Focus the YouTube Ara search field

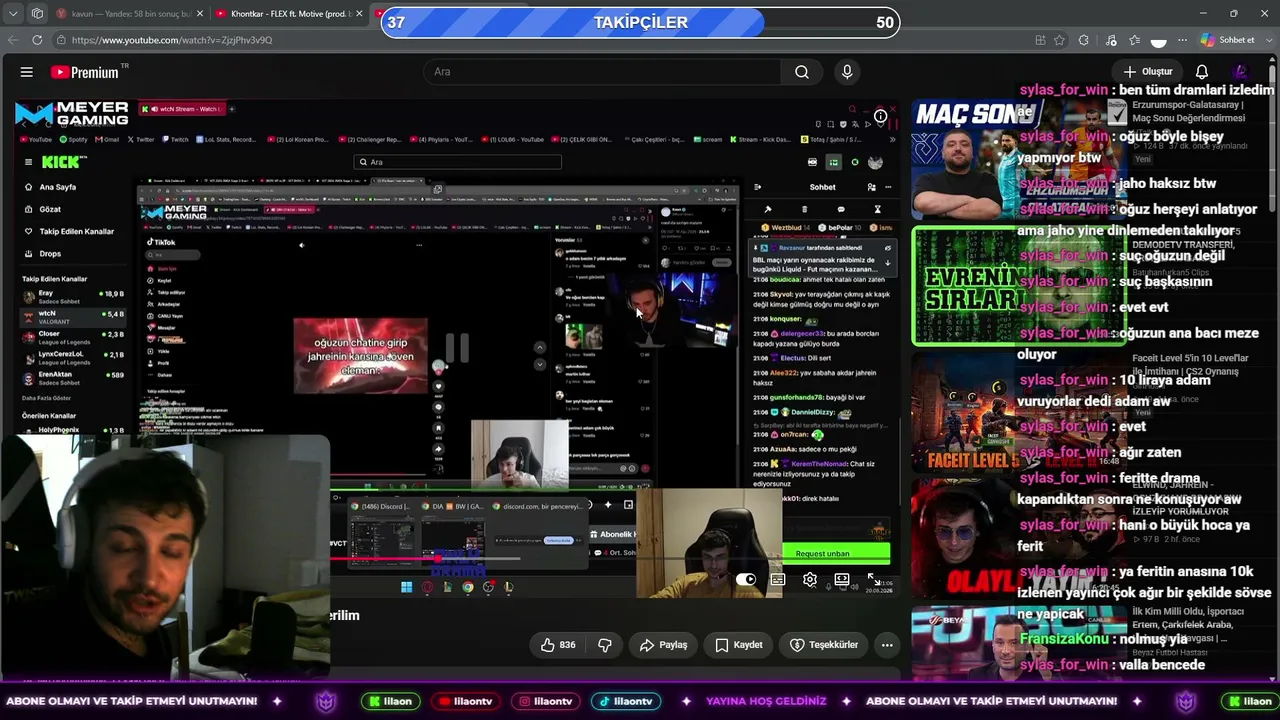(x=602, y=72)
